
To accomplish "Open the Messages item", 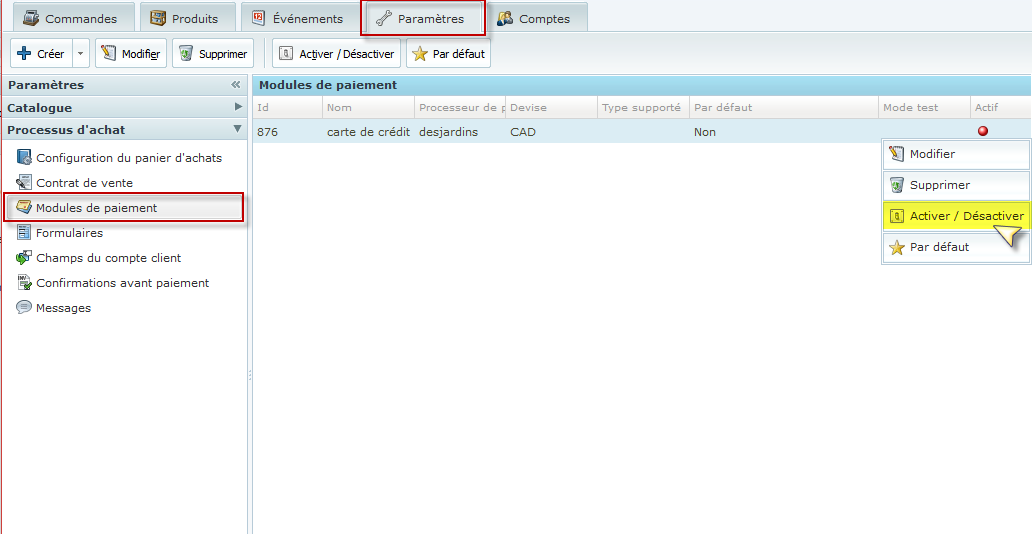I will pyautogui.click(x=63, y=308).
